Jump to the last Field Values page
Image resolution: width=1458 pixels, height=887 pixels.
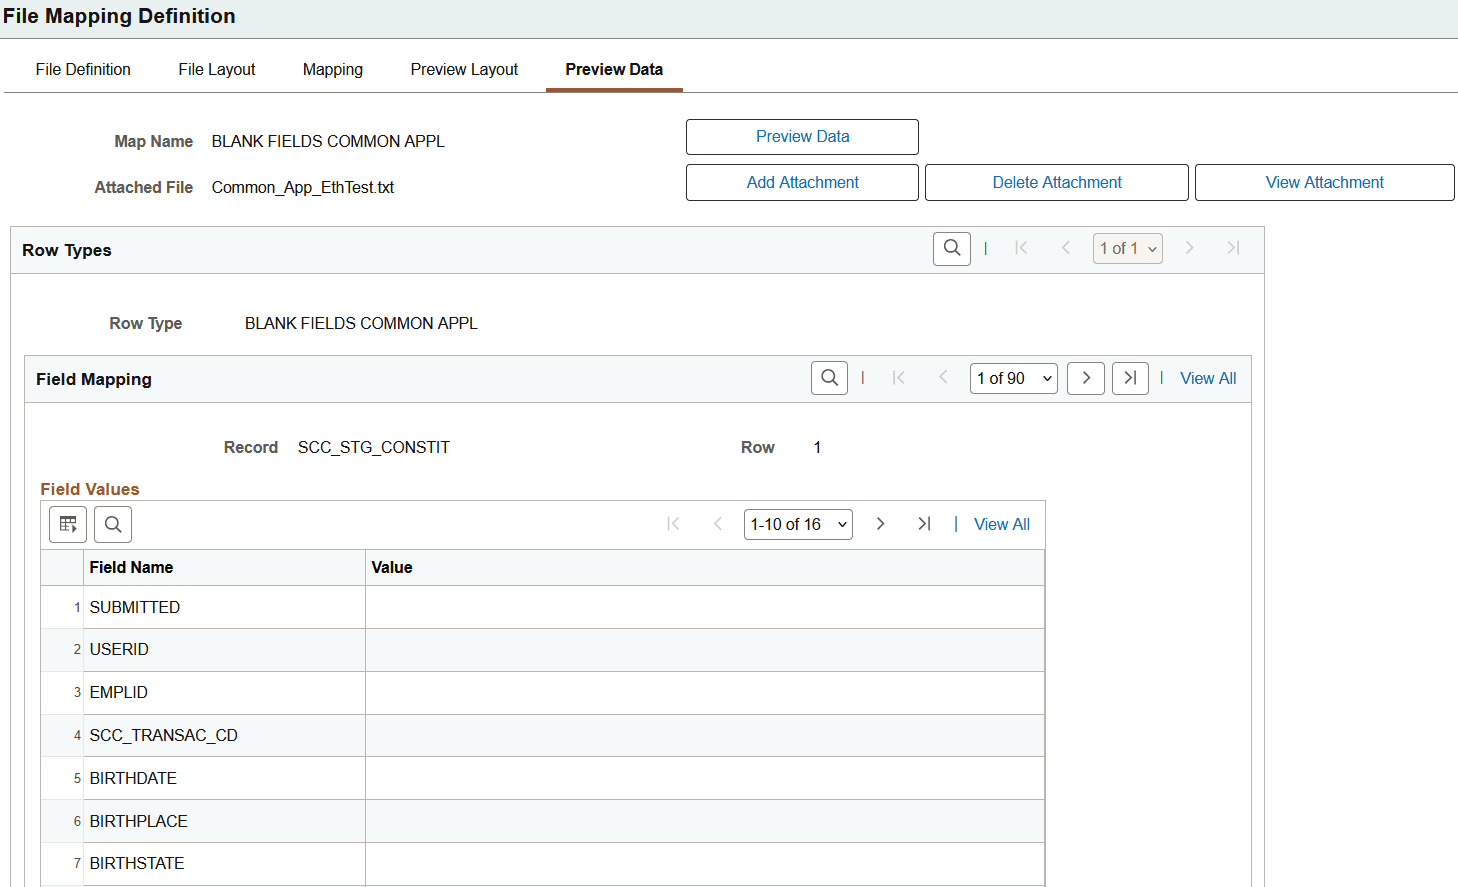pos(924,523)
